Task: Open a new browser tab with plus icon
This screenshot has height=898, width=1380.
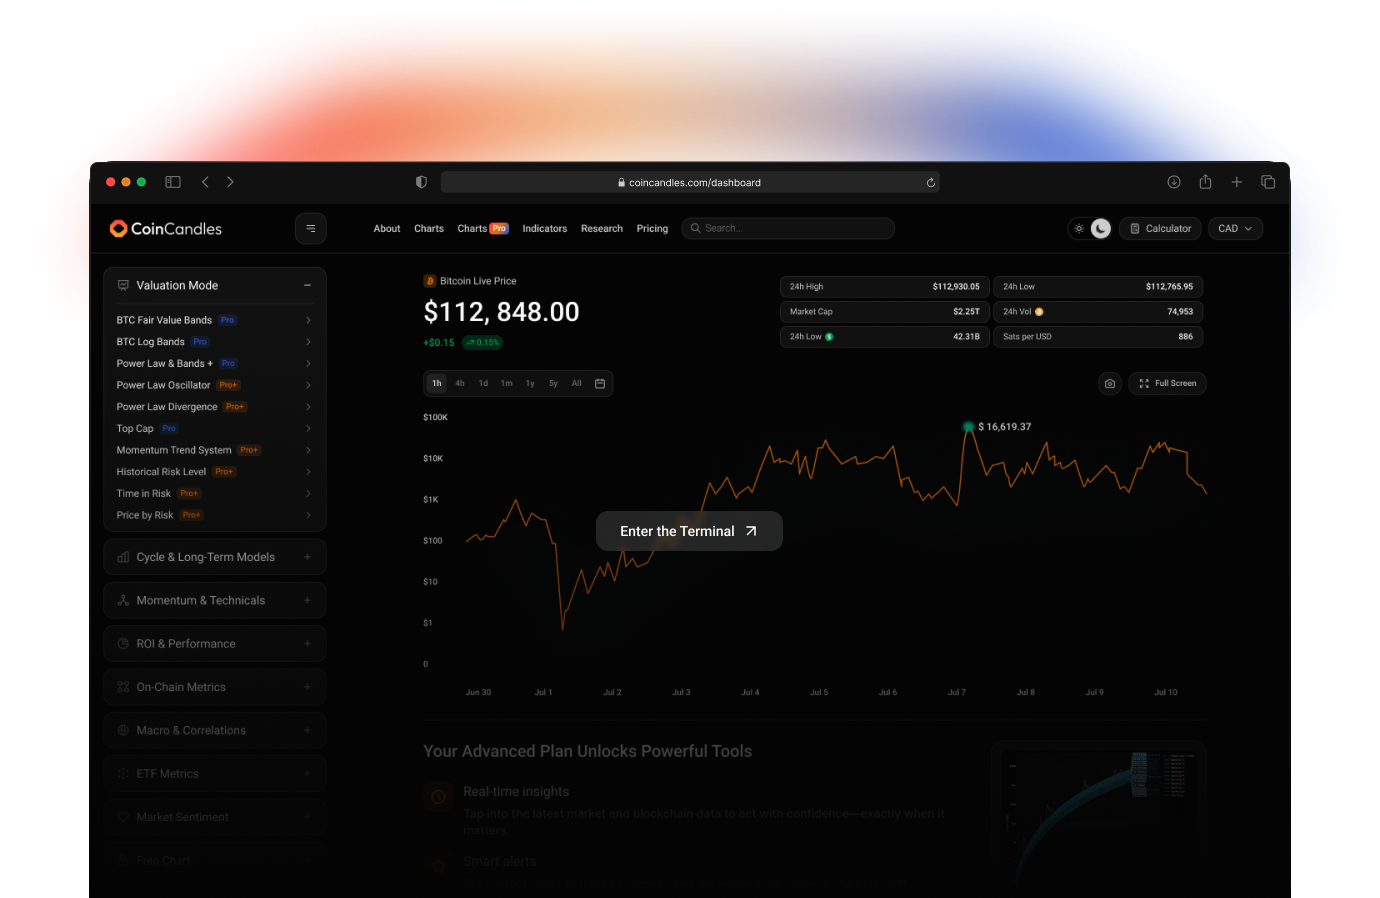Action: 1237,182
